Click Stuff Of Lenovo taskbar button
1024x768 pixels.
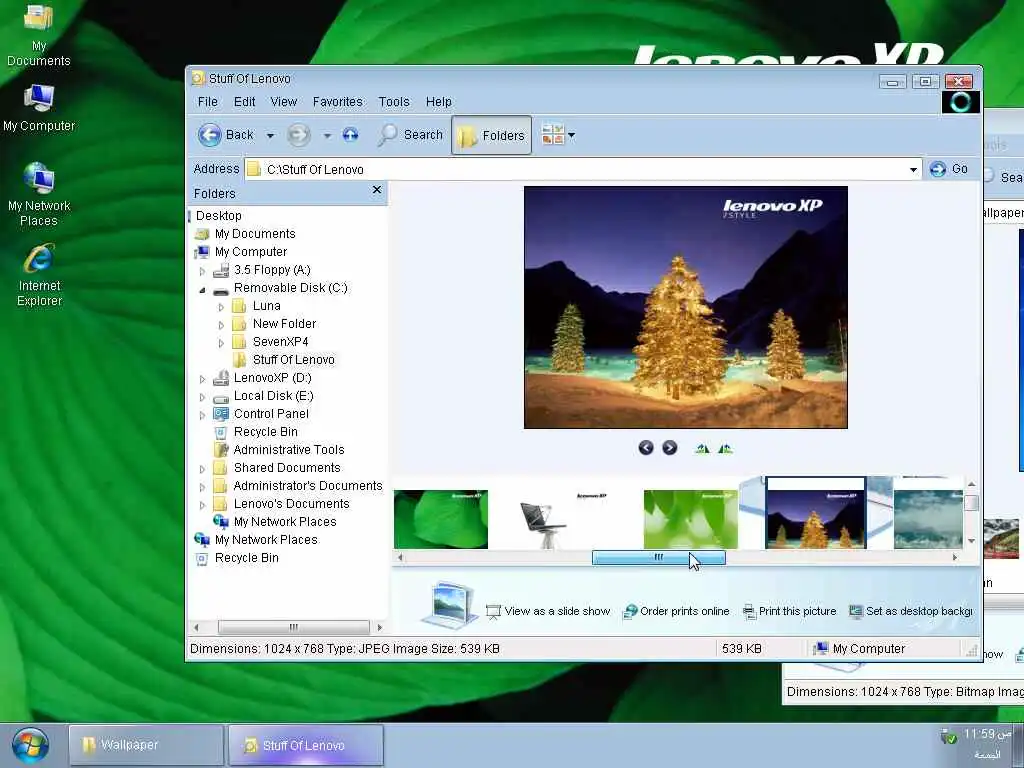[306, 745]
